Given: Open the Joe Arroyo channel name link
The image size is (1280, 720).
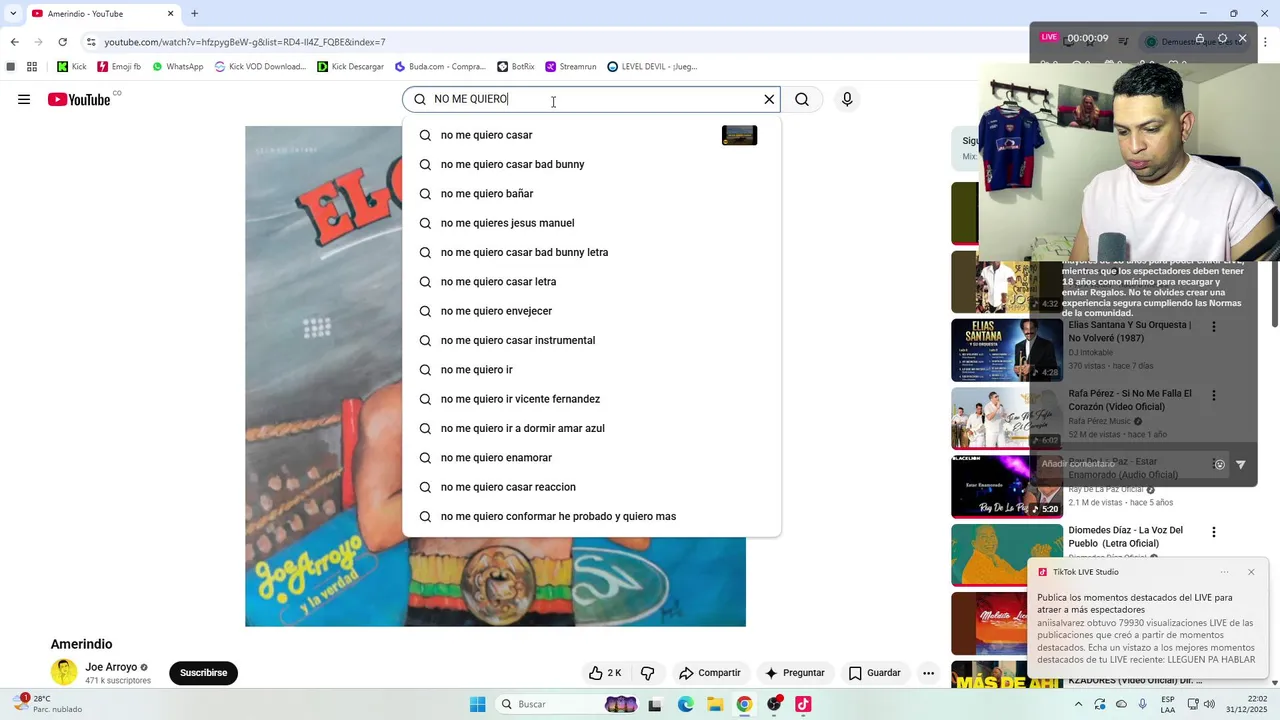Looking at the screenshot, I should point(111,667).
